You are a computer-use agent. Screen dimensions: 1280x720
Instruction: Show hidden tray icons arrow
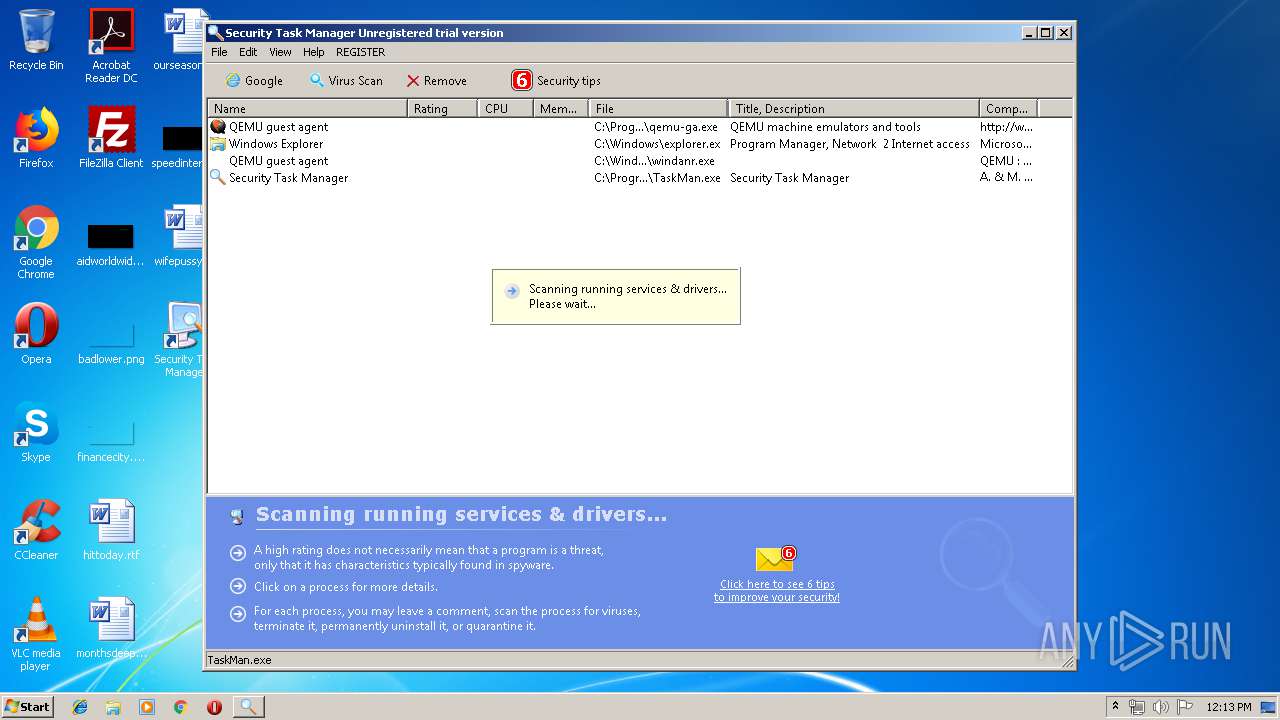pos(1115,707)
